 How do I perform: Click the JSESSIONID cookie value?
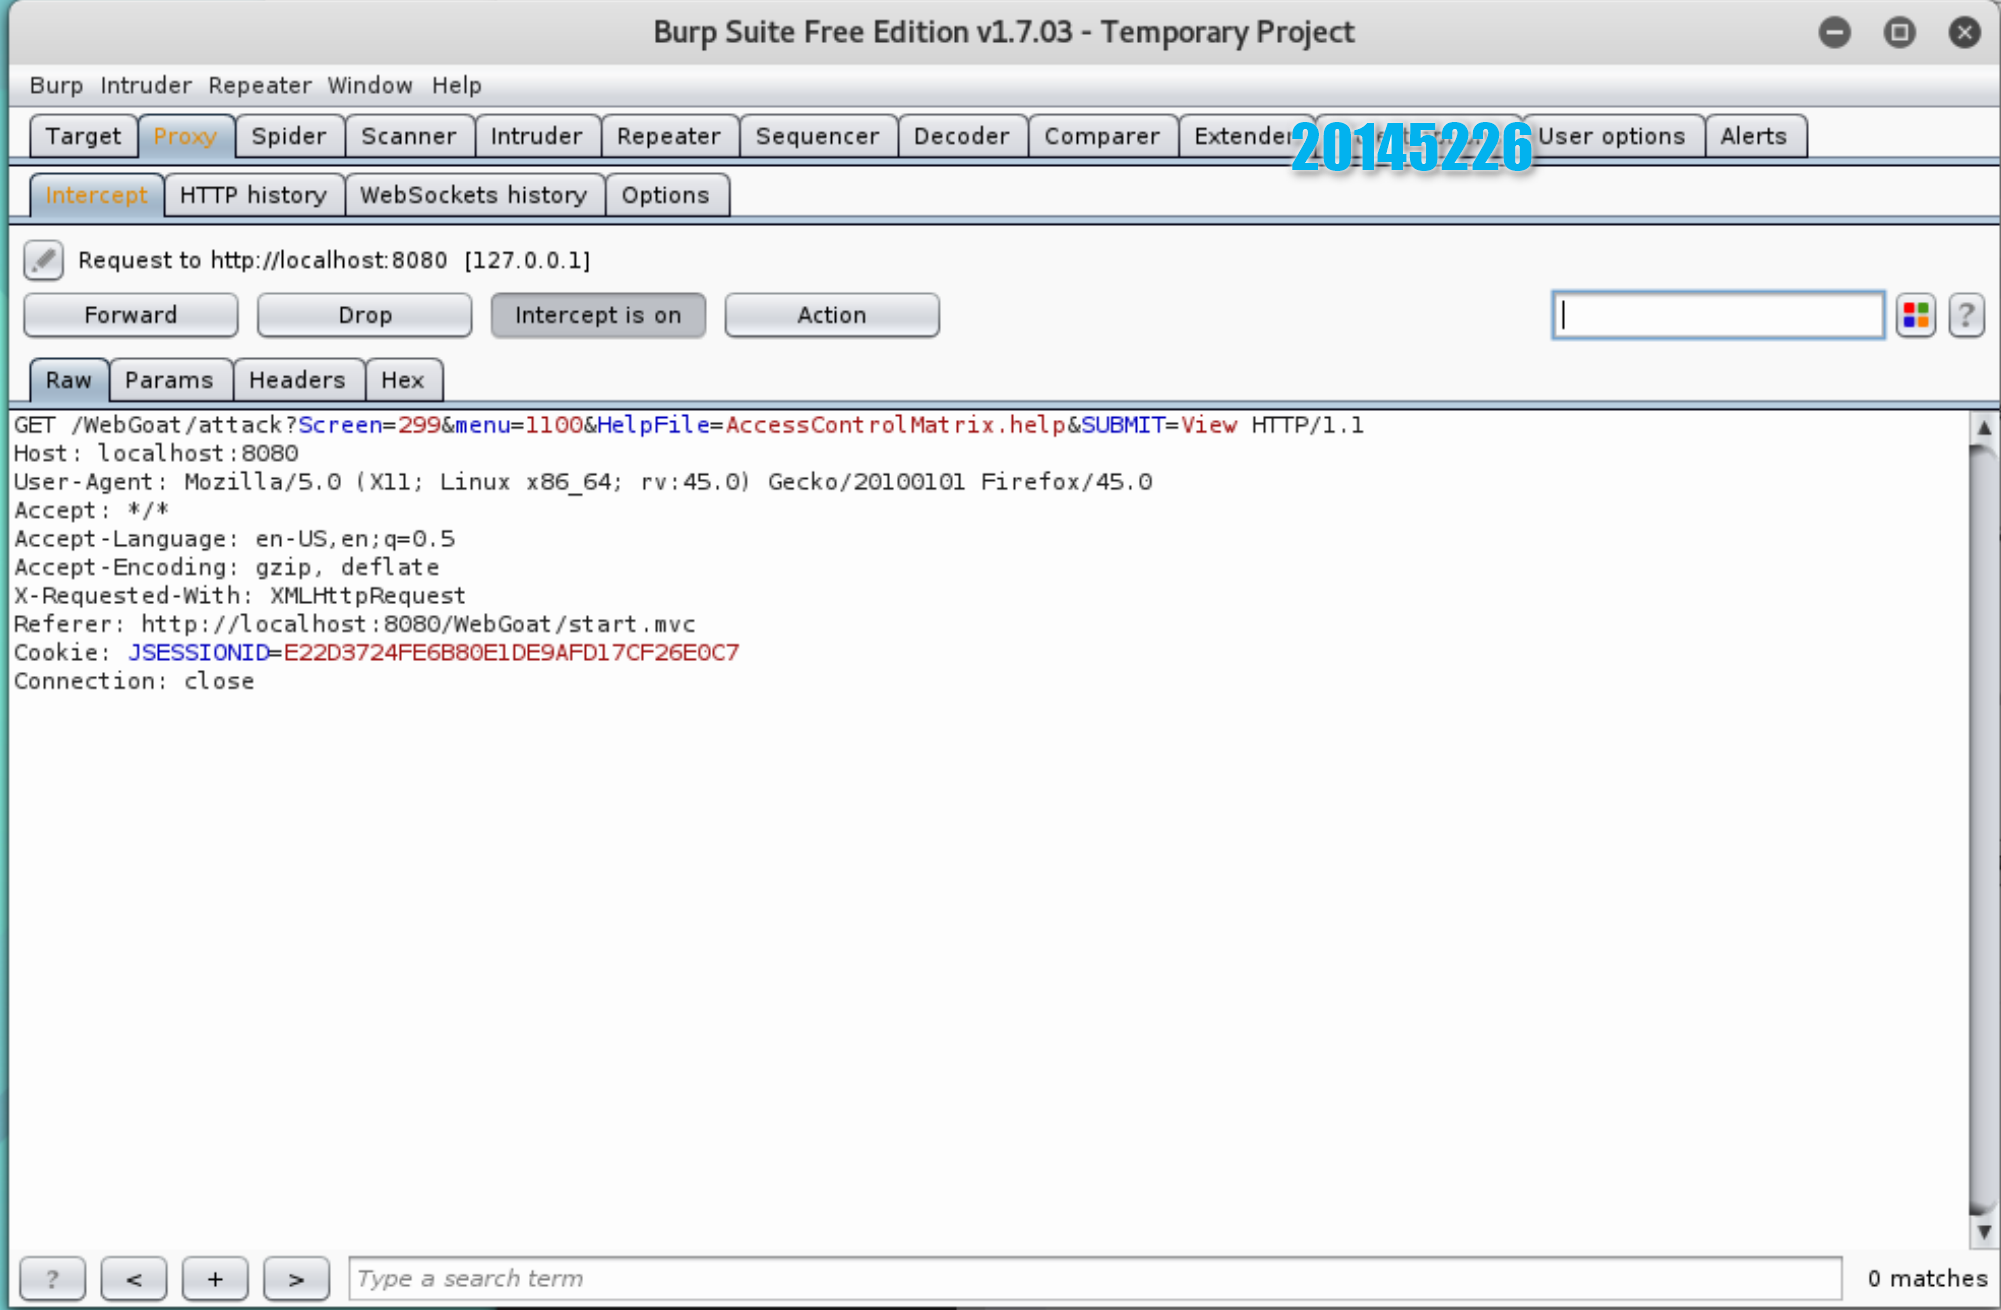pos(511,653)
